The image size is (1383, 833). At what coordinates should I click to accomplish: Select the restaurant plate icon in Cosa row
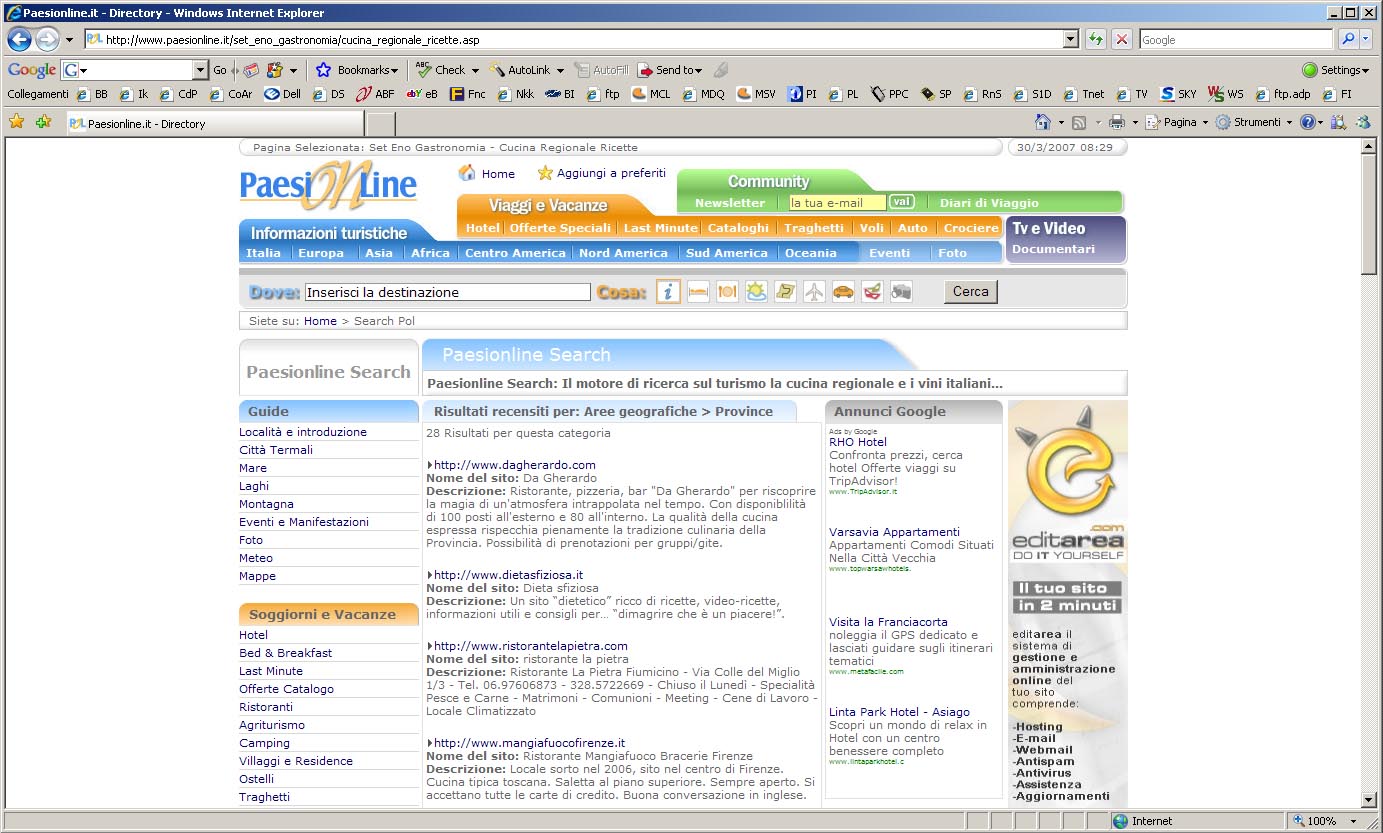(727, 292)
